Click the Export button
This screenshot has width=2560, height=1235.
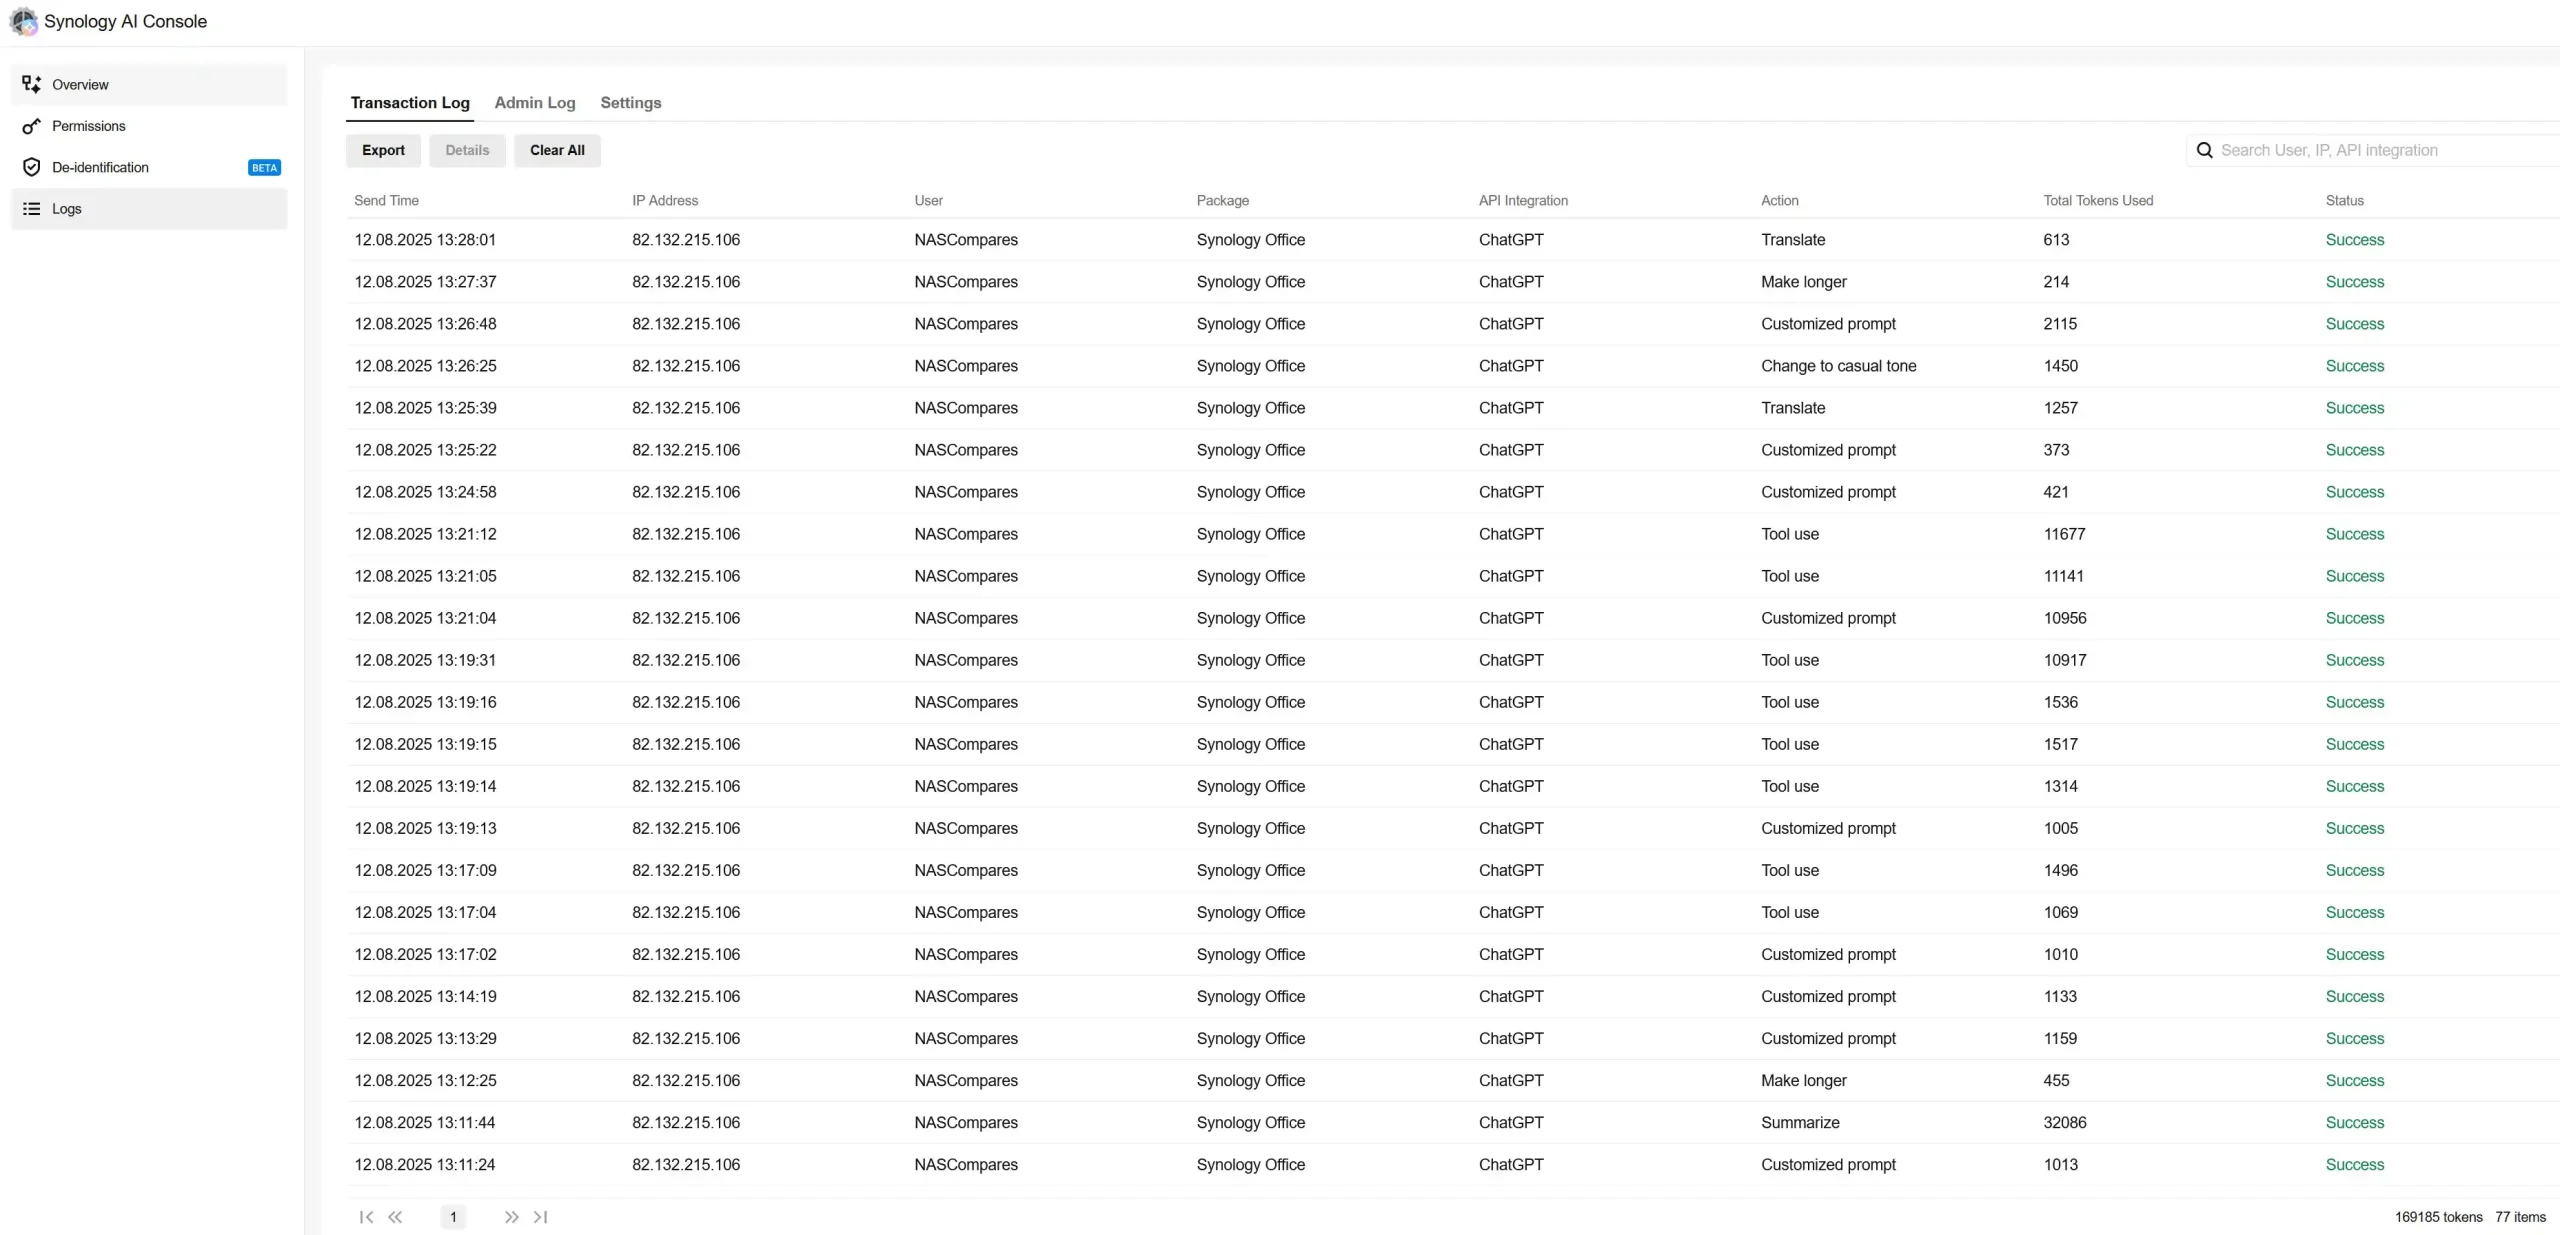383,150
